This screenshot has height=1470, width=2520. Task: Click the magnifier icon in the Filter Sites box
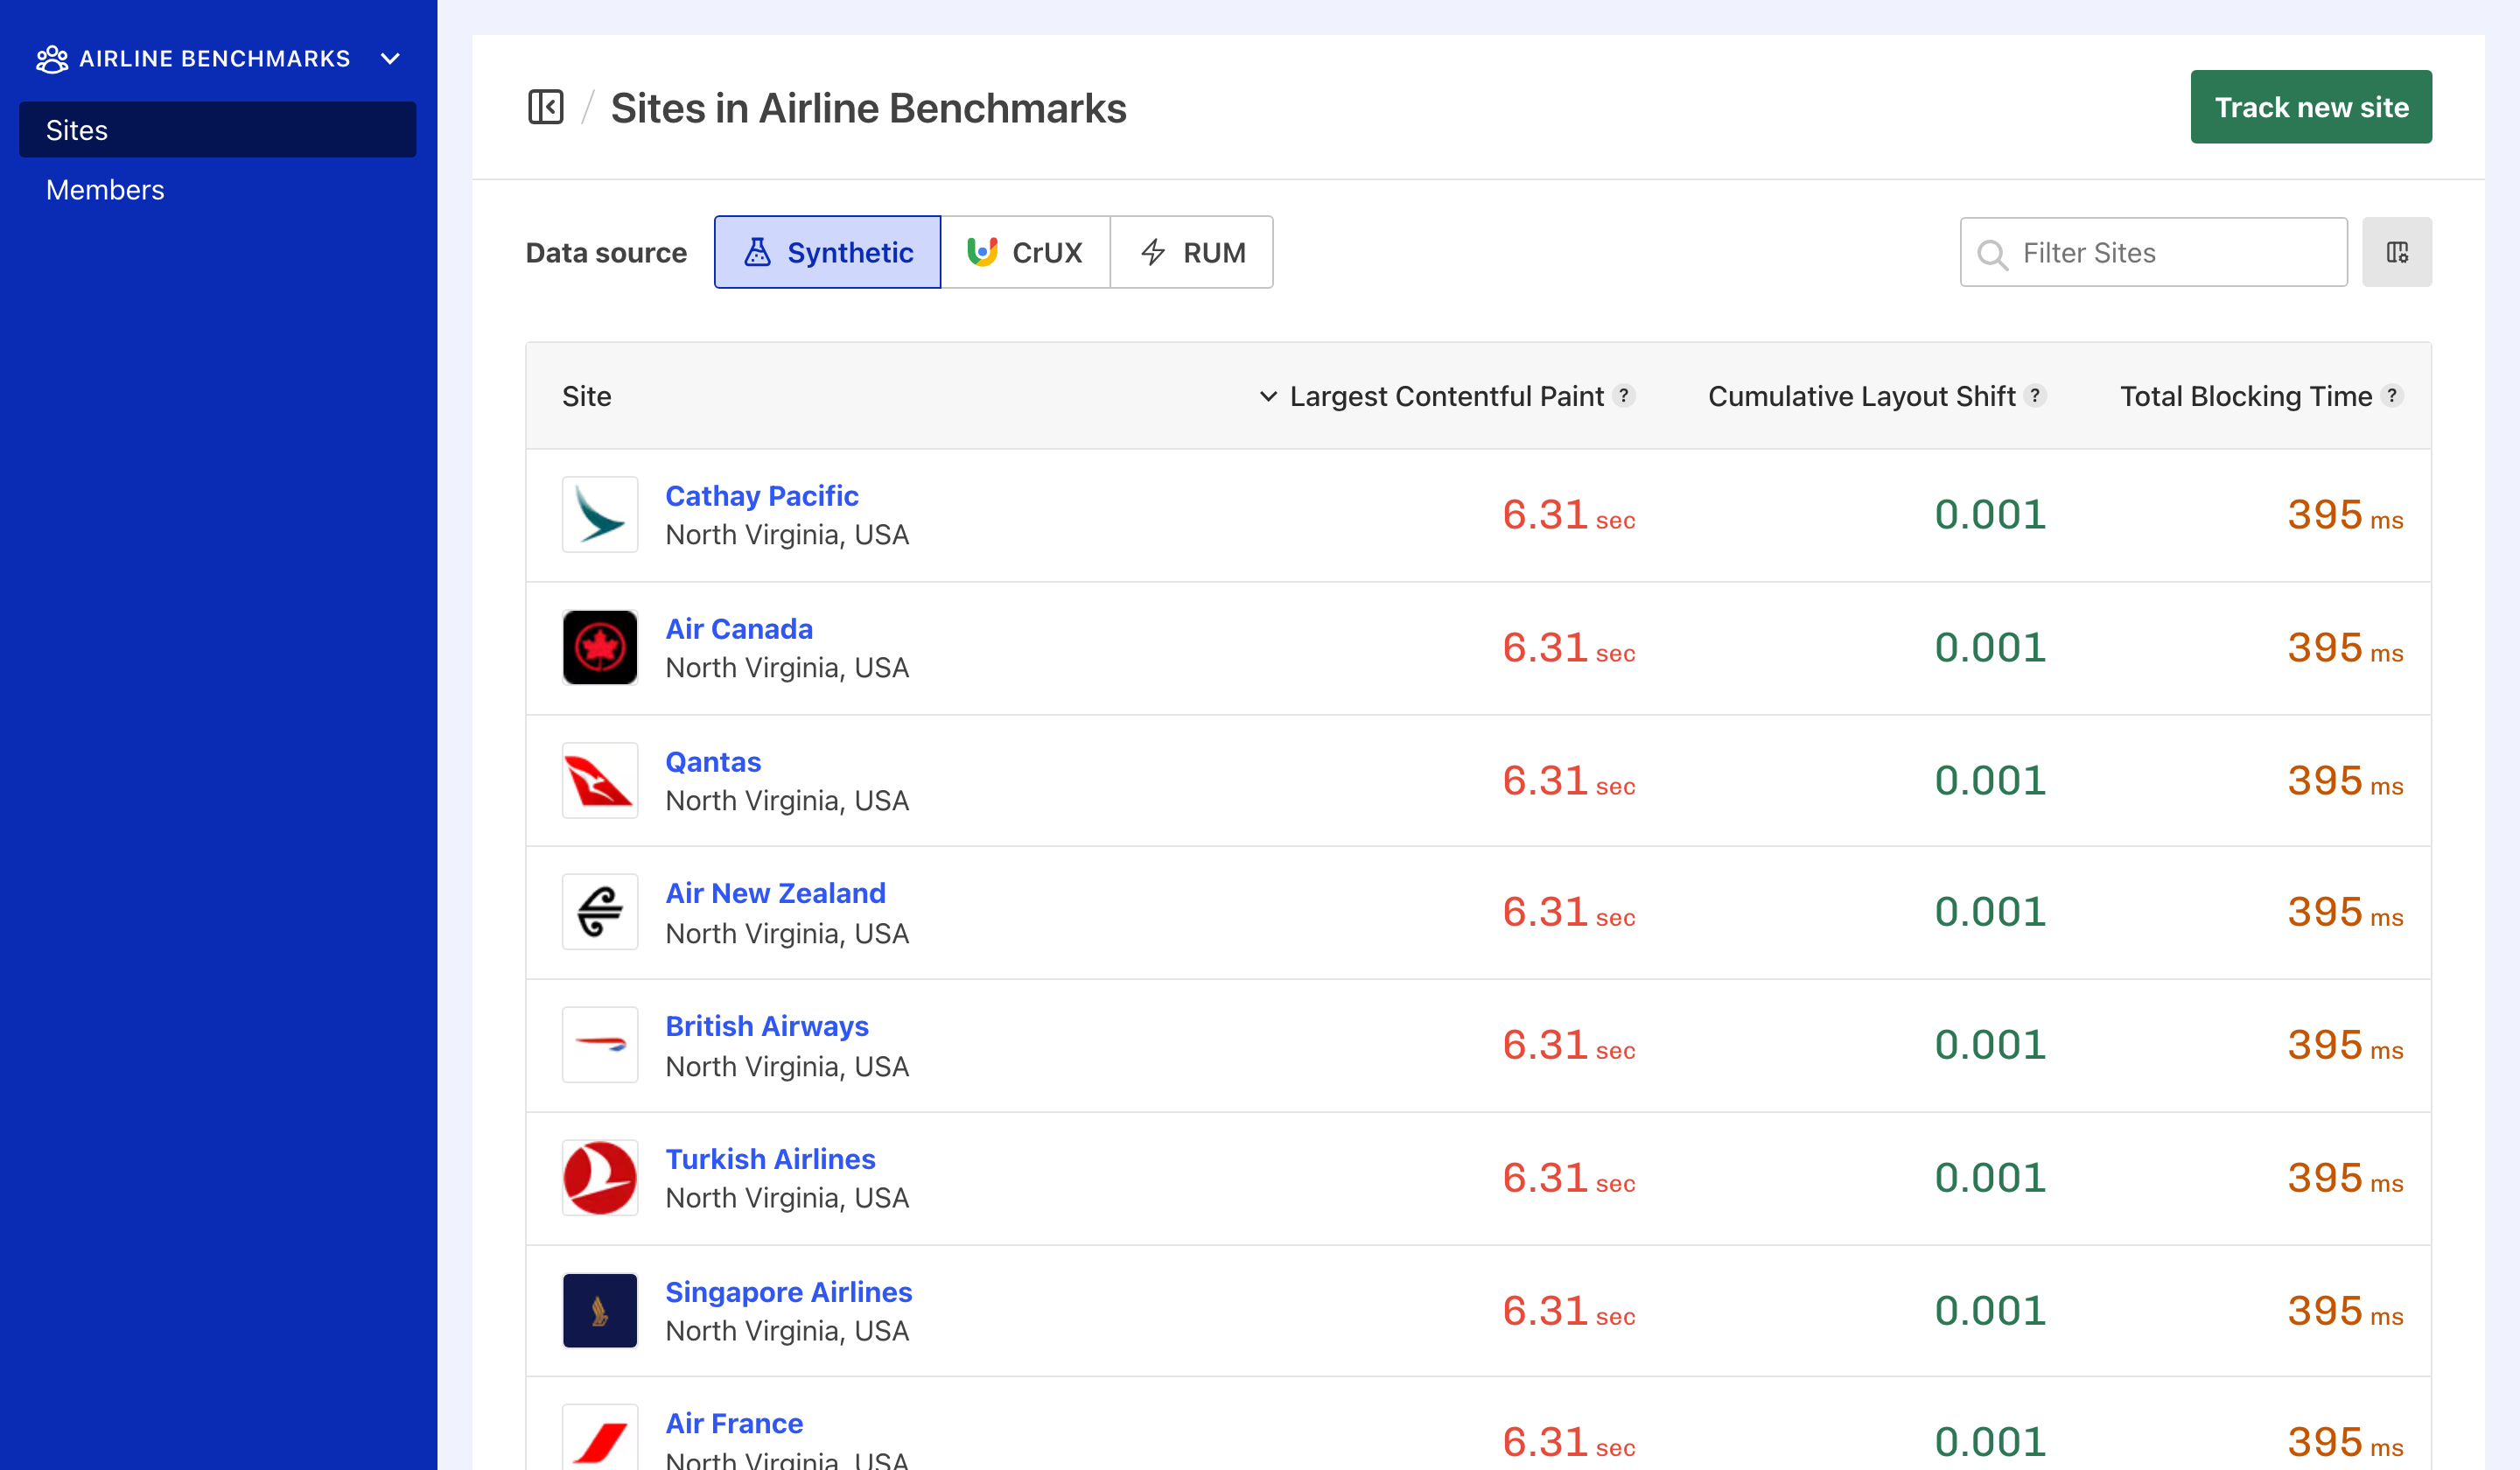1993,255
